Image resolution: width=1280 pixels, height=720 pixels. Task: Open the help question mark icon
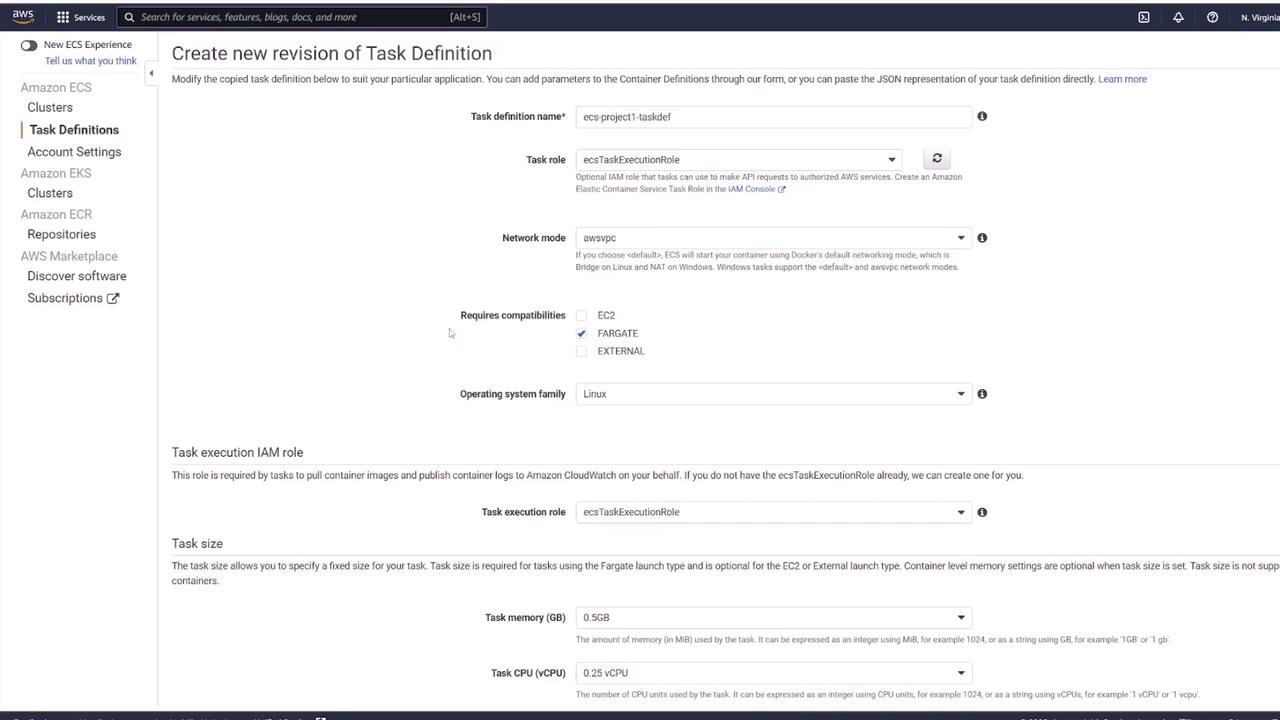click(1212, 17)
